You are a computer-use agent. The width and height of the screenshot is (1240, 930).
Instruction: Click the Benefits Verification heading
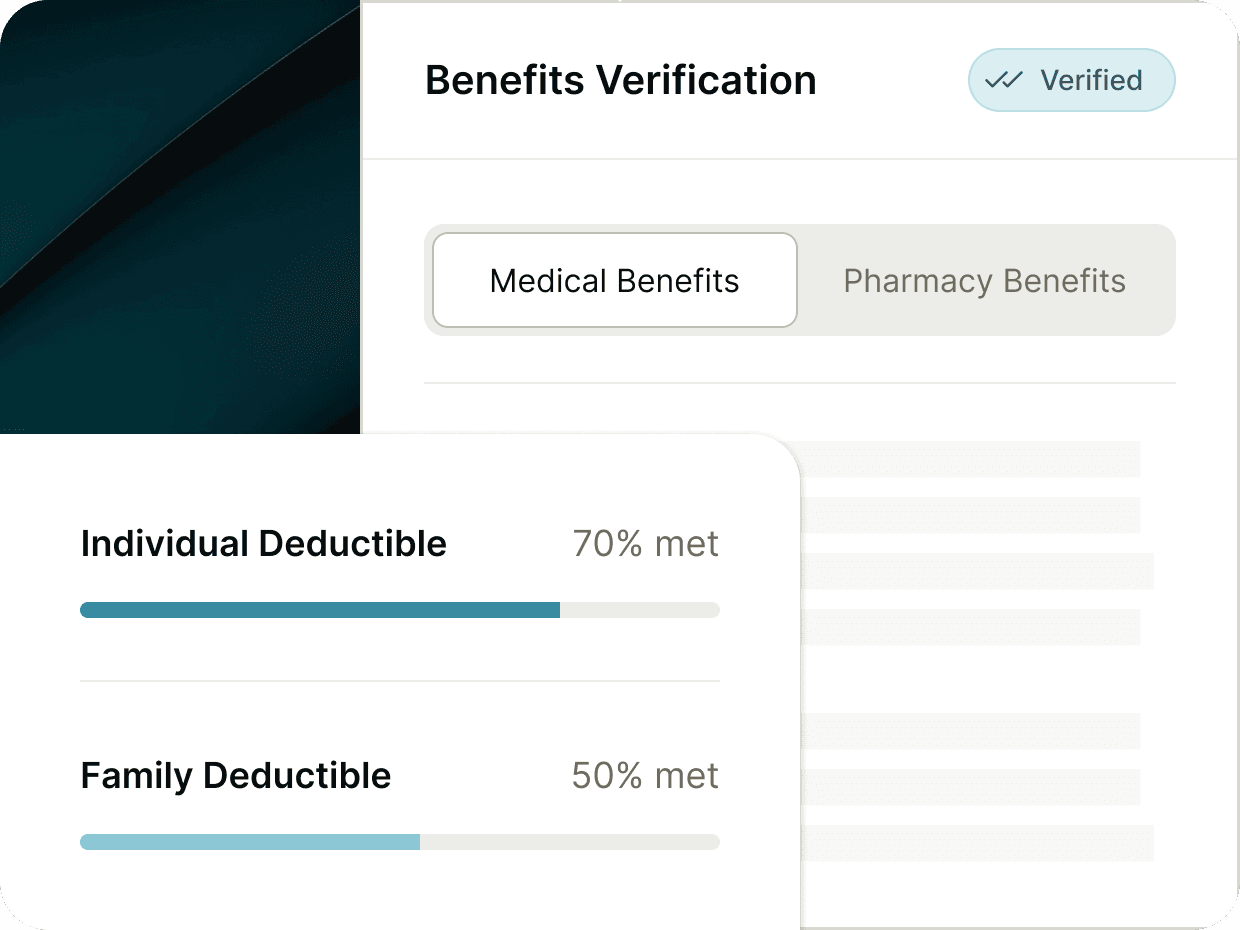[621, 81]
